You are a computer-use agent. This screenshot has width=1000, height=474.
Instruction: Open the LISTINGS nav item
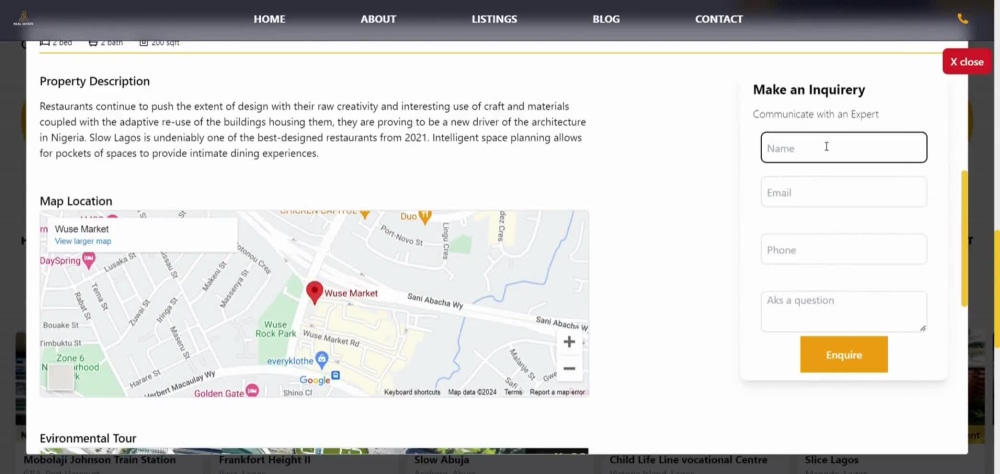(x=494, y=19)
